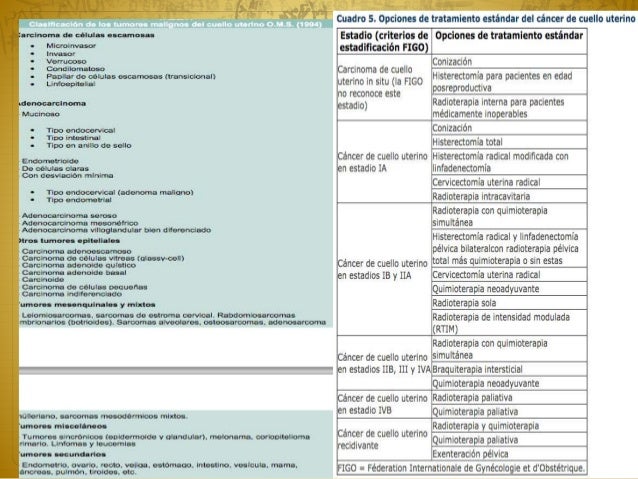Select 'Carcinoma de cuello uterino in situ' cell
638x479 pixels.
click(x=384, y=87)
